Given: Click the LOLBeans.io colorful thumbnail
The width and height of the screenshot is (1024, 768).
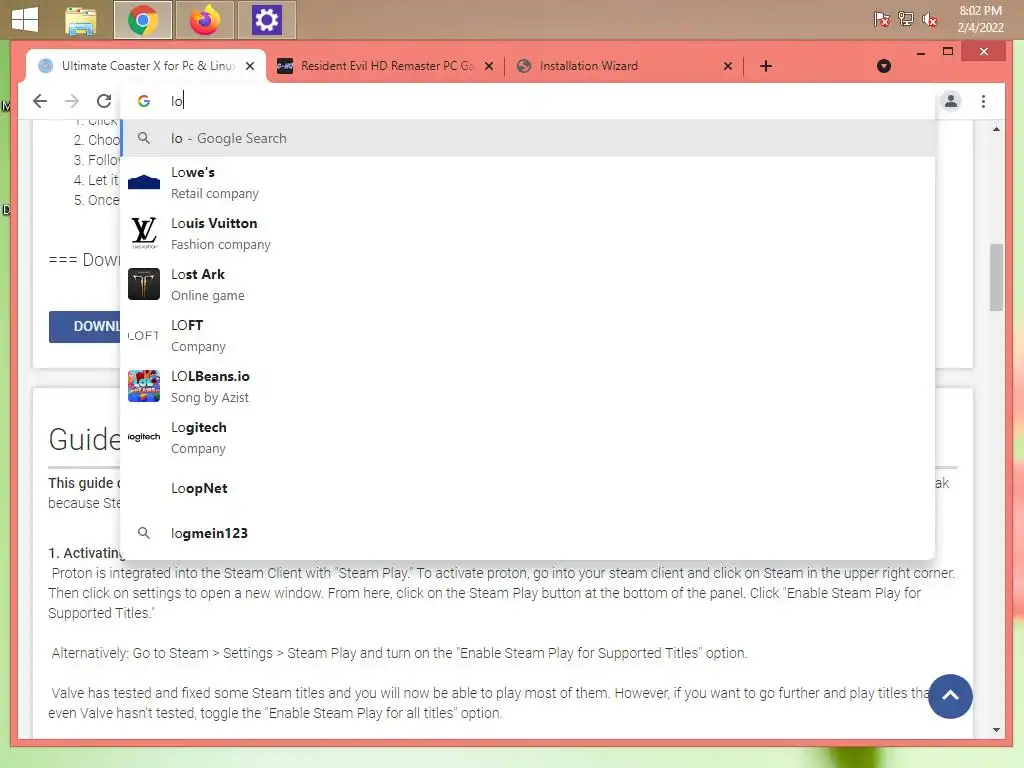Looking at the screenshot, I should [144, 386].
